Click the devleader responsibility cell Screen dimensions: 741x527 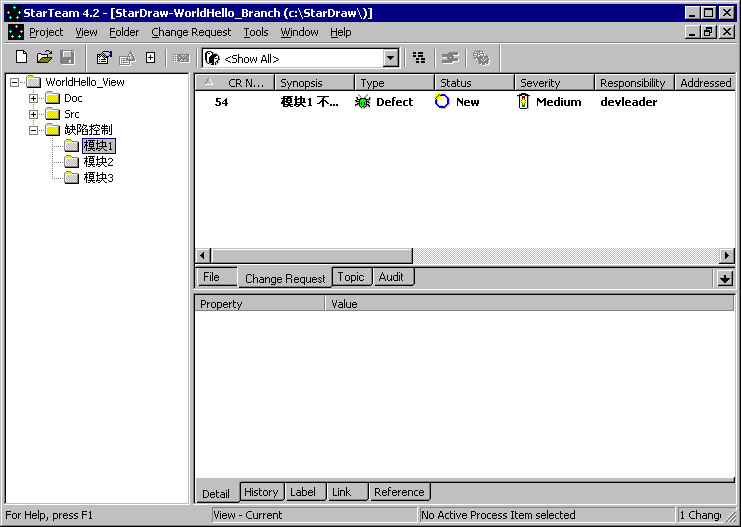click(x=629, y=102)
